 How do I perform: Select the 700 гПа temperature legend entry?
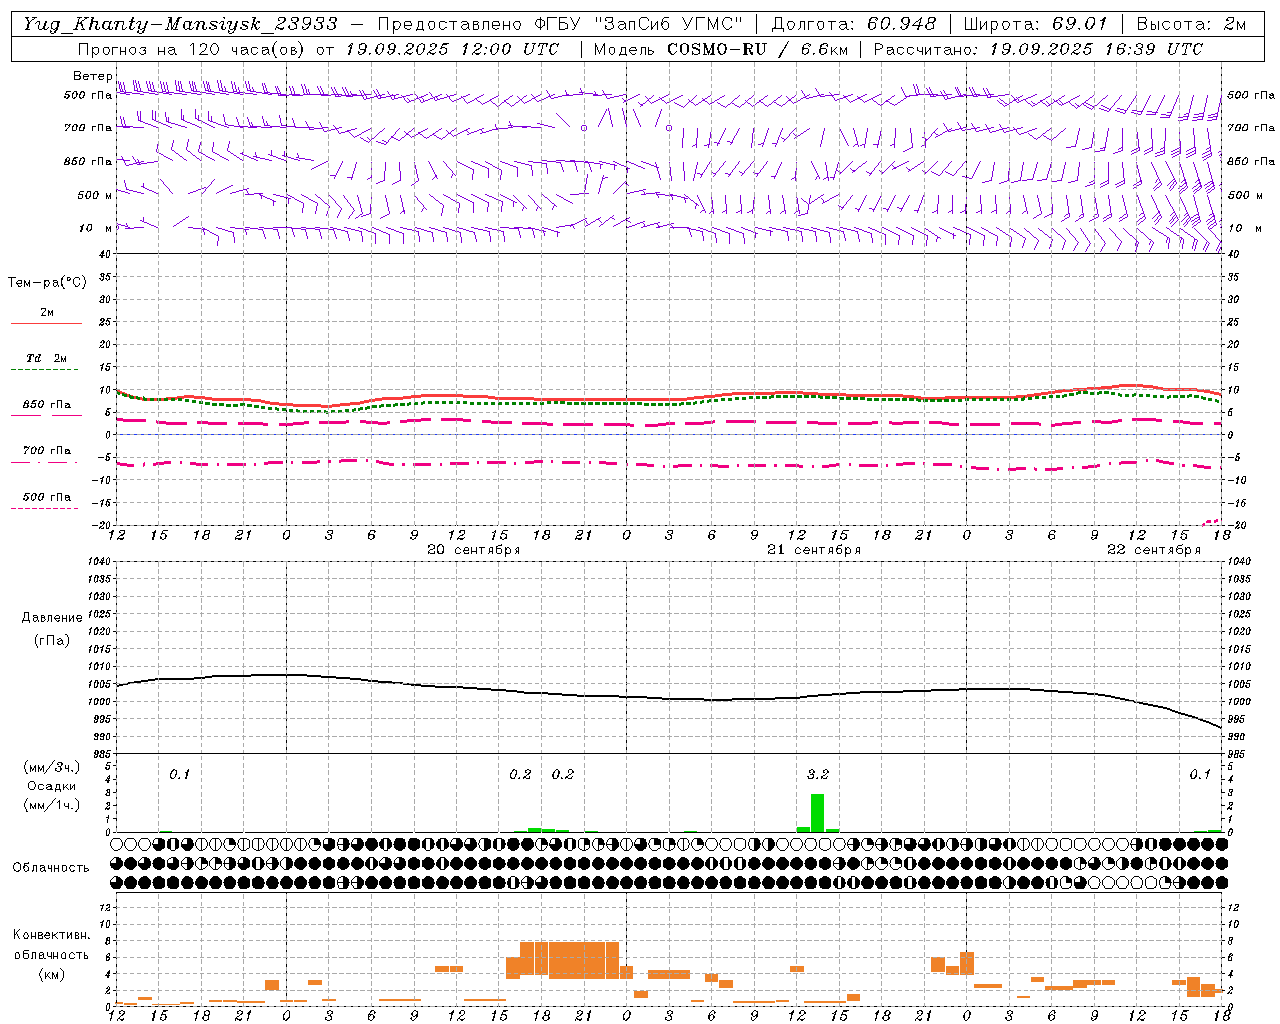(x=47, y=451)
